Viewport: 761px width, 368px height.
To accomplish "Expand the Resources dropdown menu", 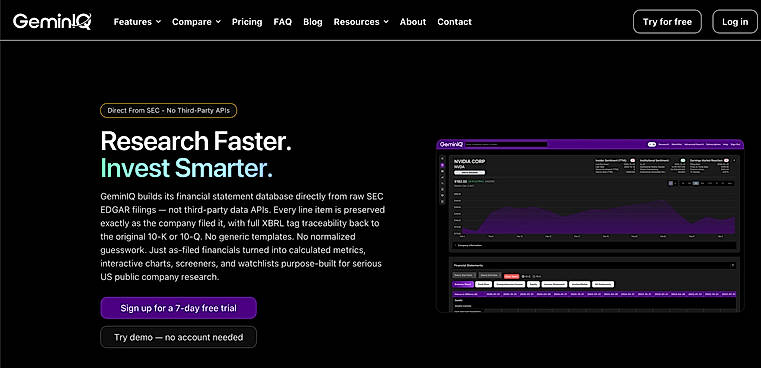I will point(361,22).
